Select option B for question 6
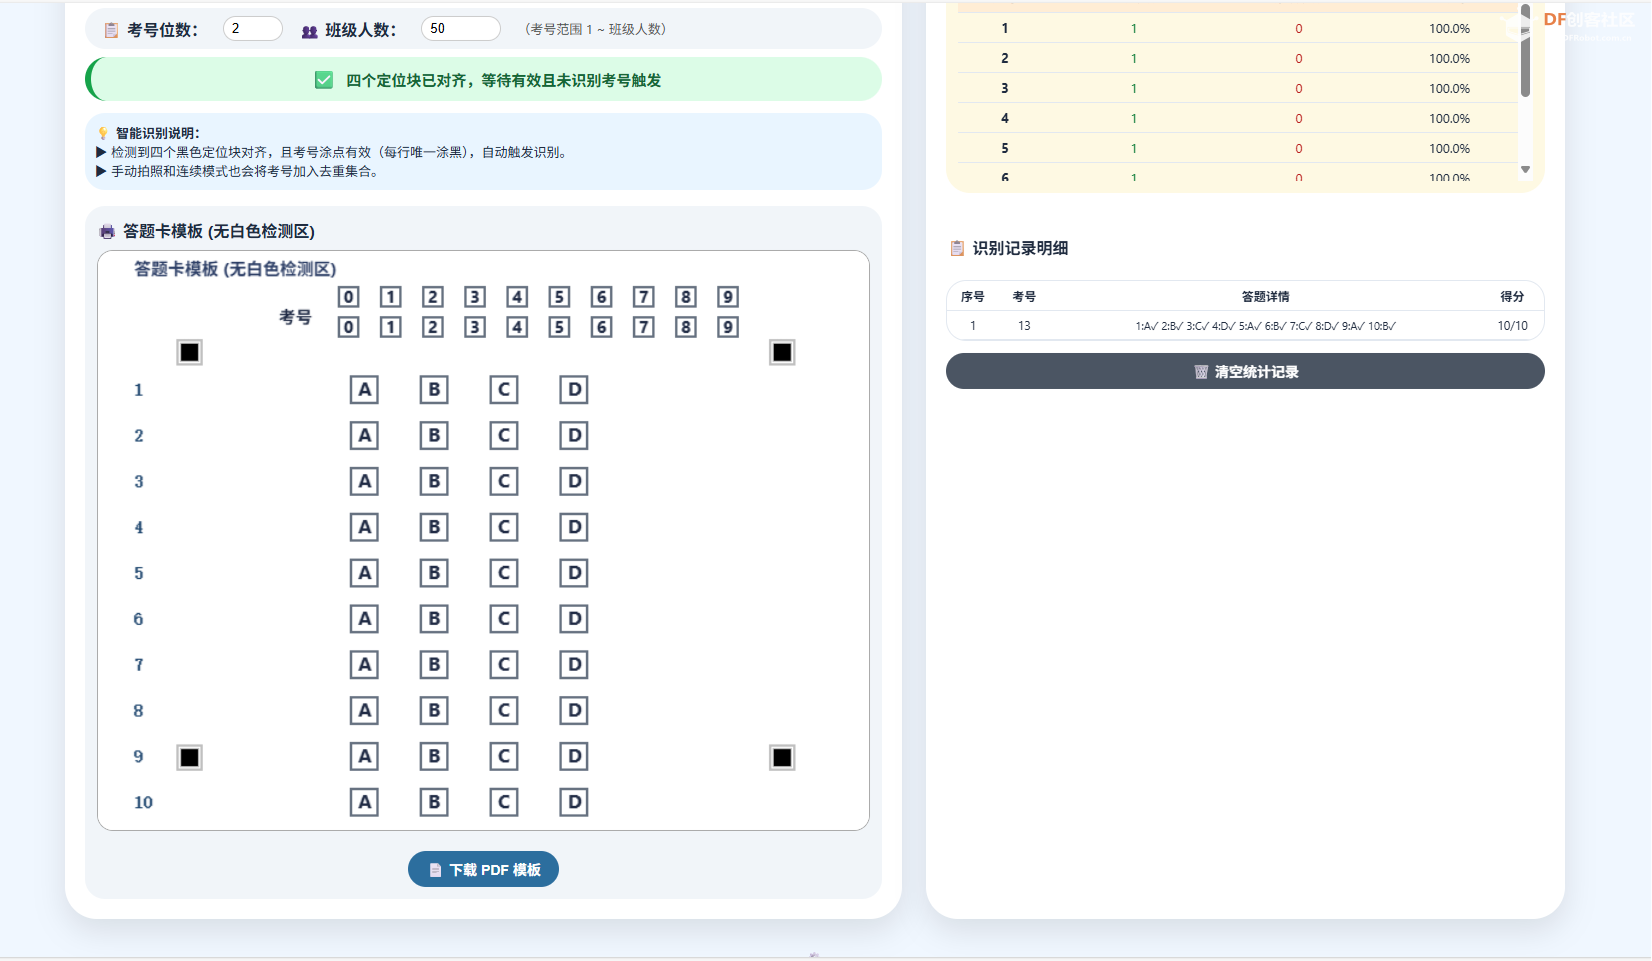Viewport: 1652px width, 961px height. 434,619
